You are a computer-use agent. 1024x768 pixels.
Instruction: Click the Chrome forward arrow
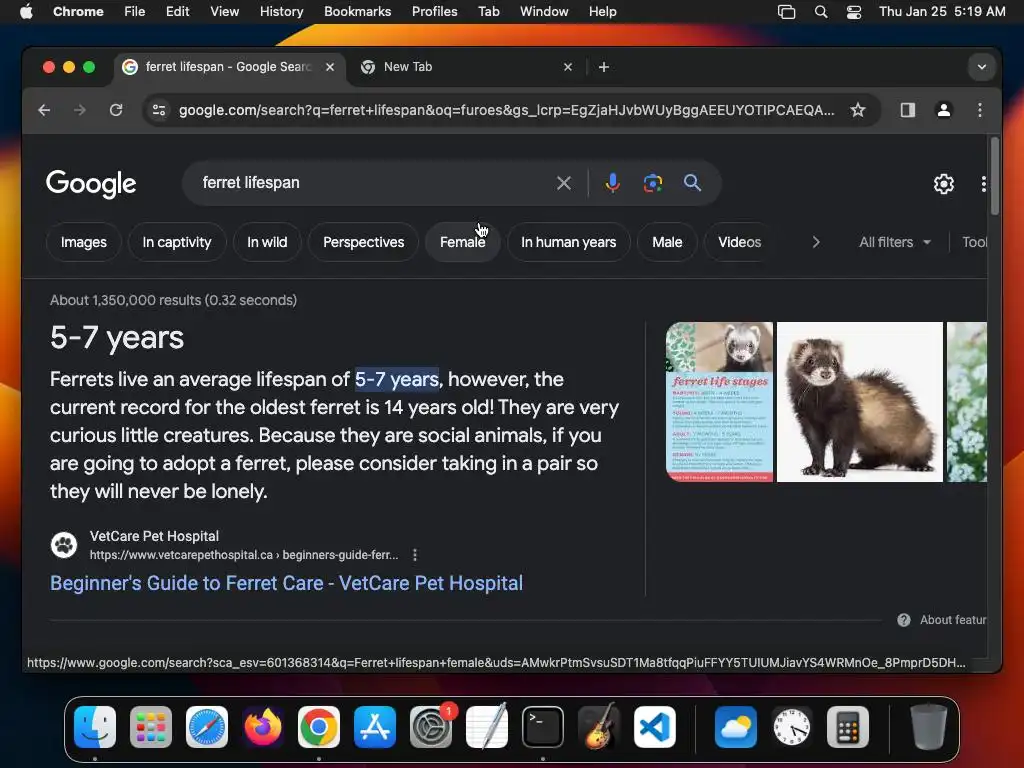80,110
